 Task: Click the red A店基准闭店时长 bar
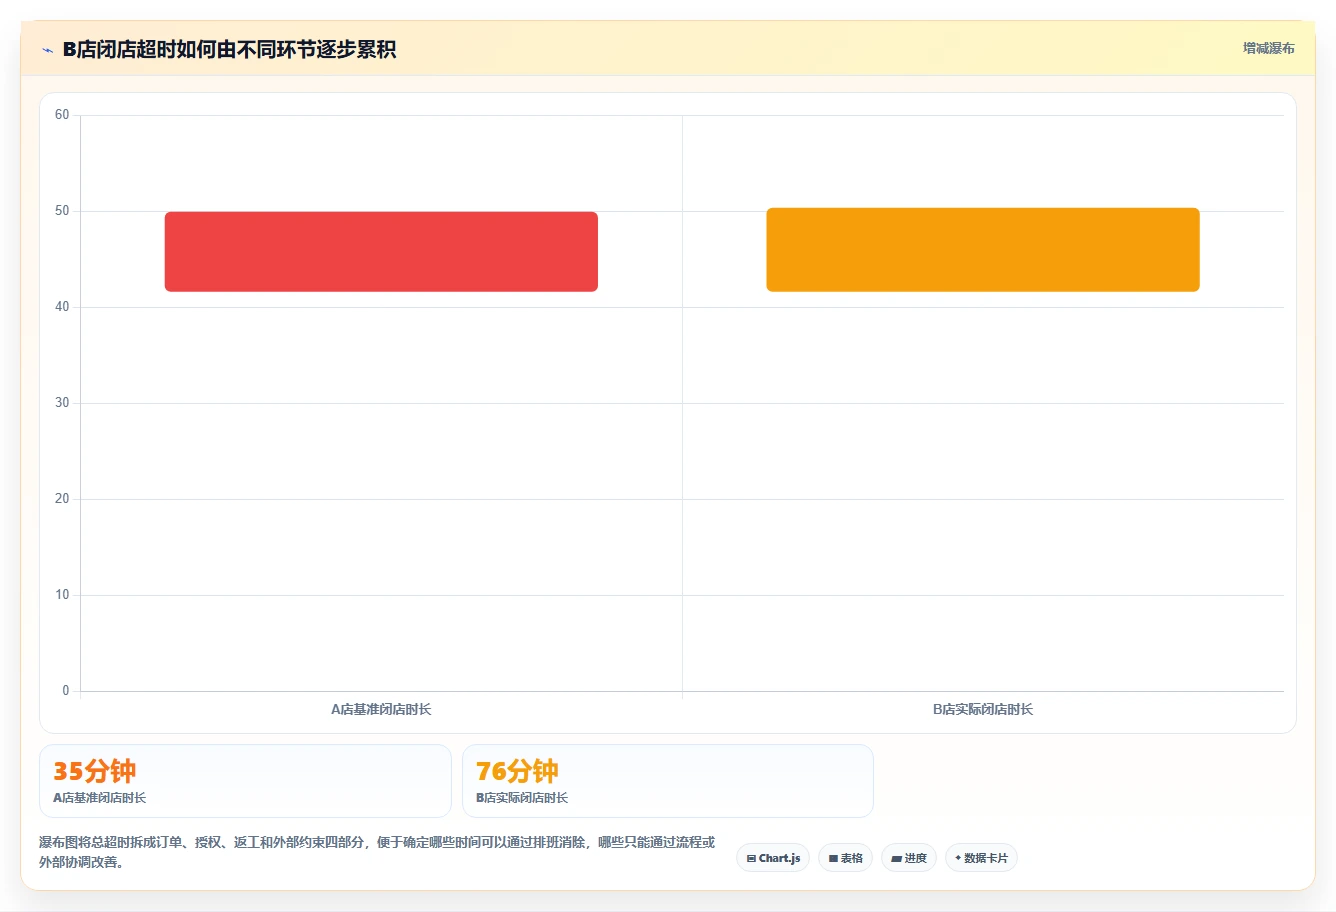381,252
